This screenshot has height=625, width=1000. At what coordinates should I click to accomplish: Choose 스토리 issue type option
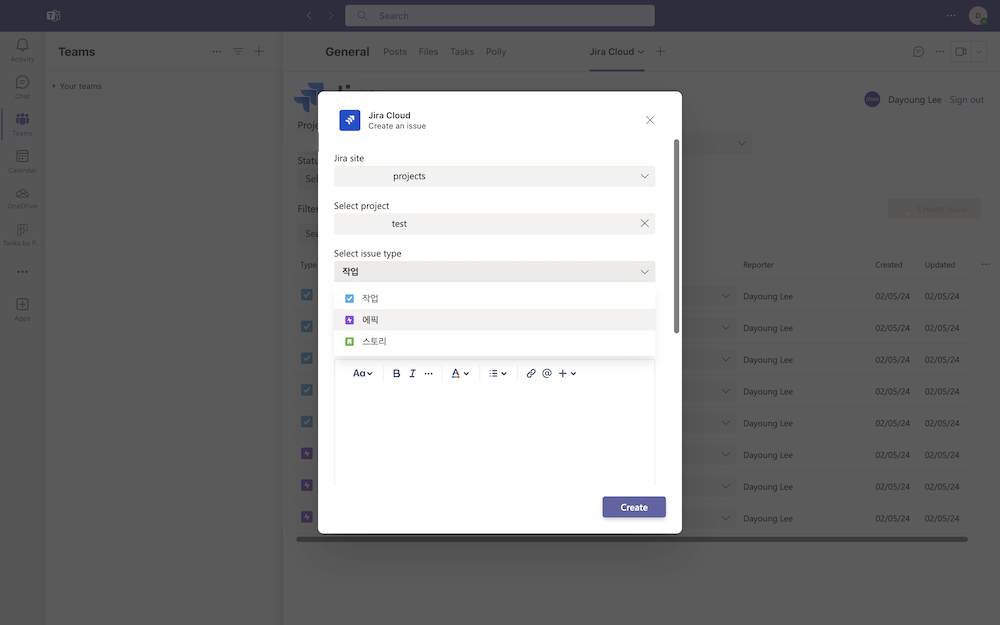point(494,341)
